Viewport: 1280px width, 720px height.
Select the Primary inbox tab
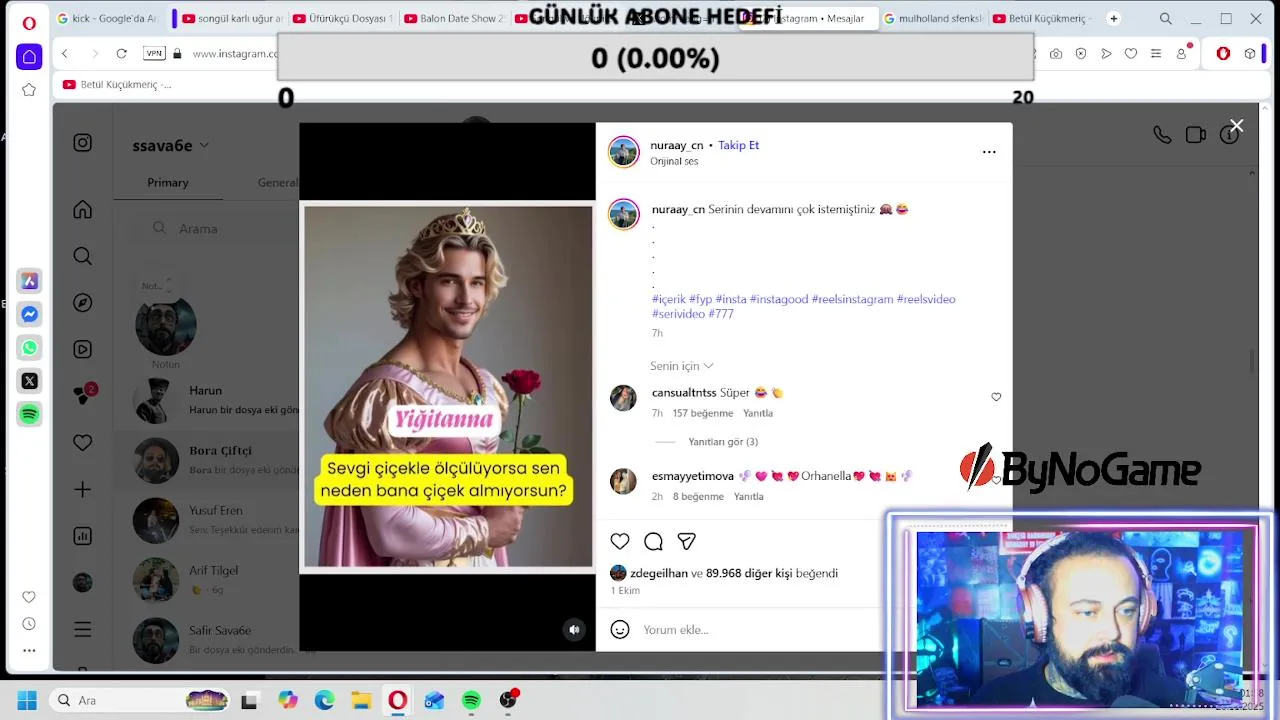168,183
